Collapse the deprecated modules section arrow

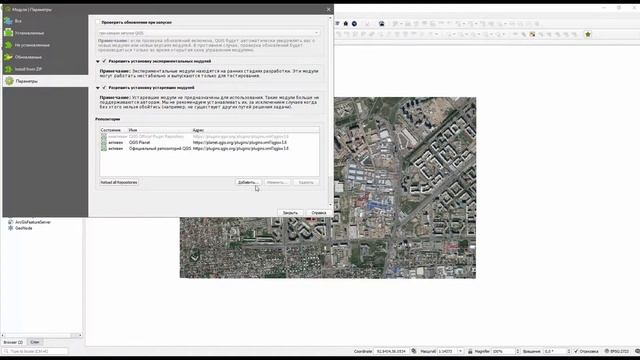(x=98, y=88)
